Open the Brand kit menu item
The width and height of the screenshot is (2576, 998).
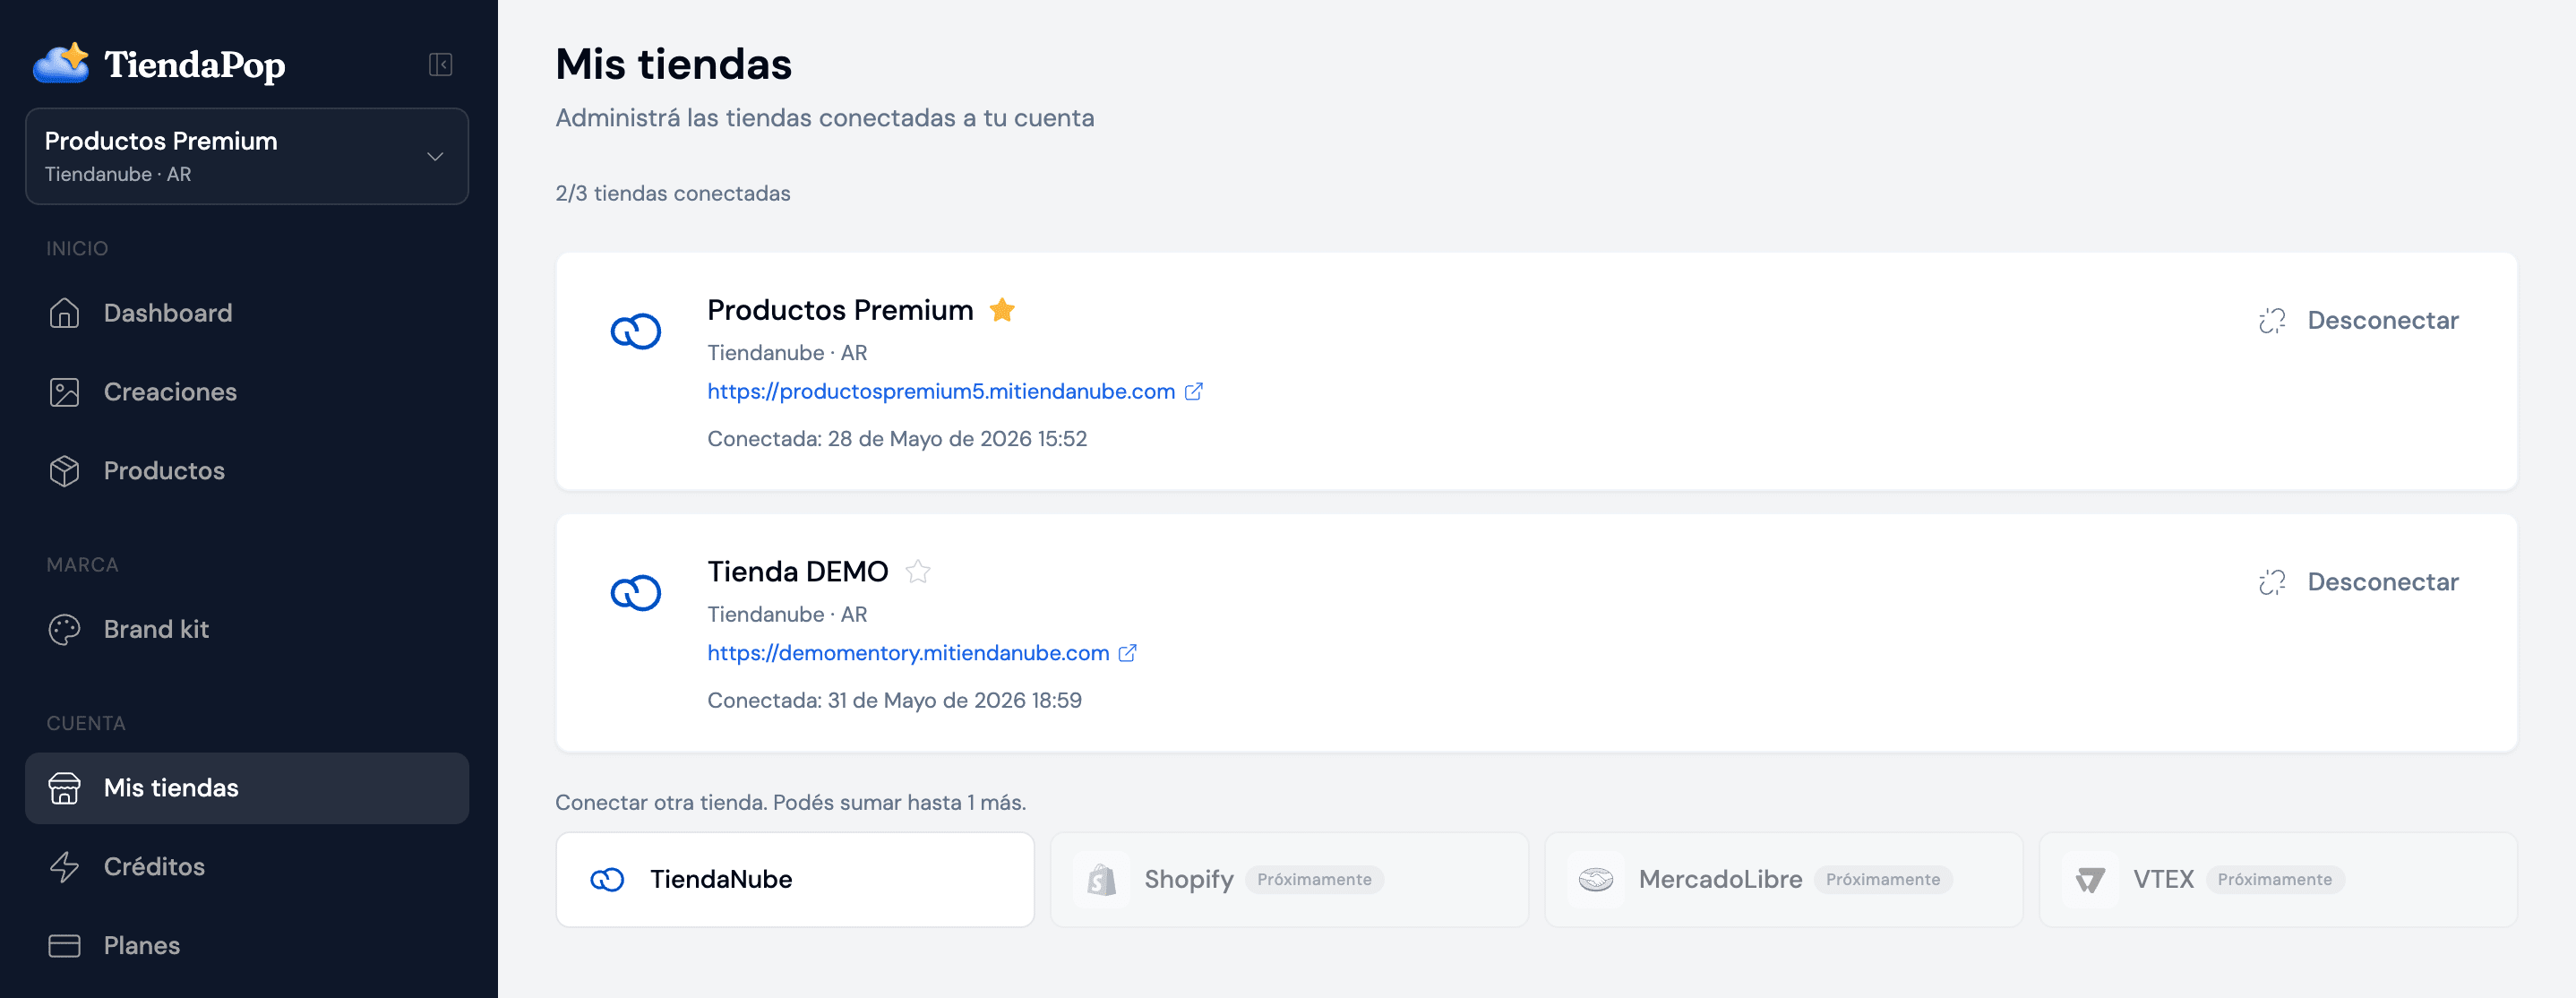coord(247,629)
